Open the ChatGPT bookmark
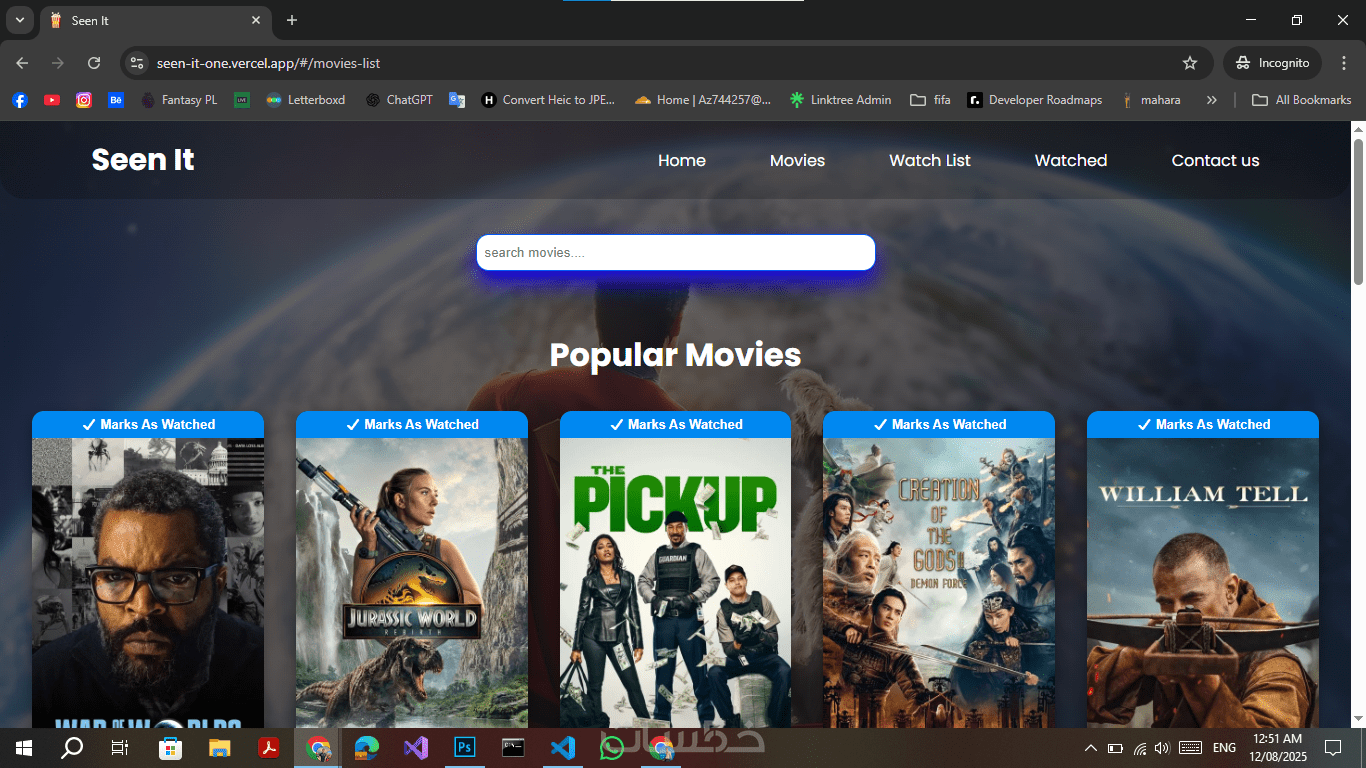Viewport: 1366px width, 768px height. (399, 100)
